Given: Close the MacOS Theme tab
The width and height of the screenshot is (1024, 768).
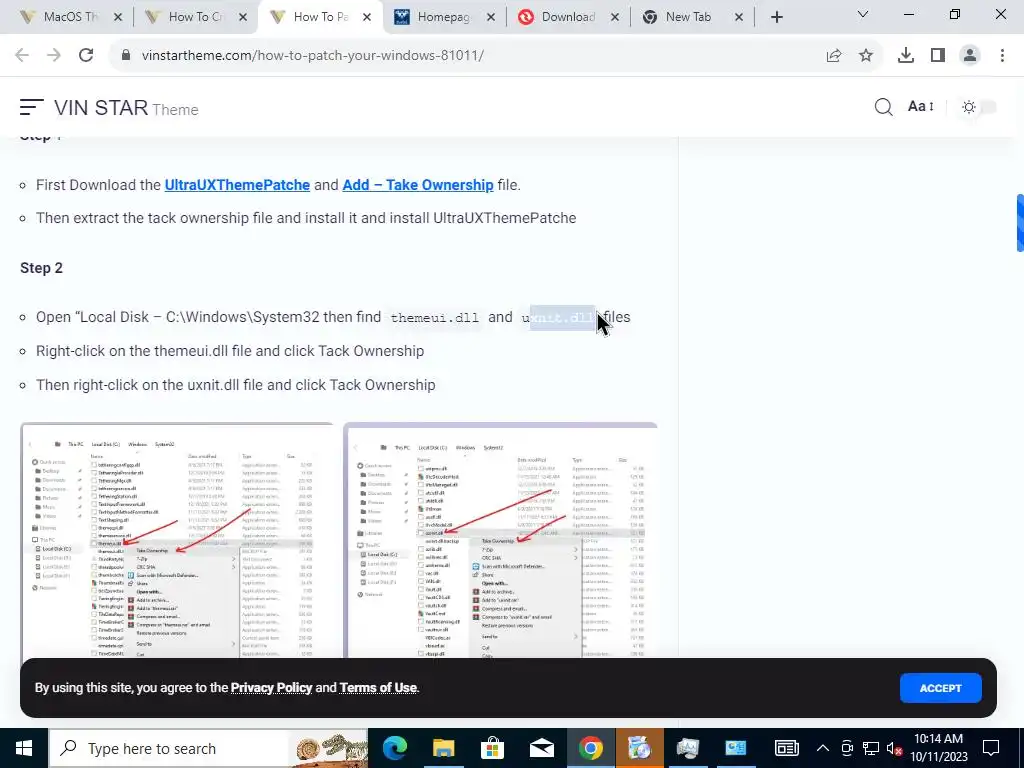Looking at the screenshot, I should click(x=118, y=18).
